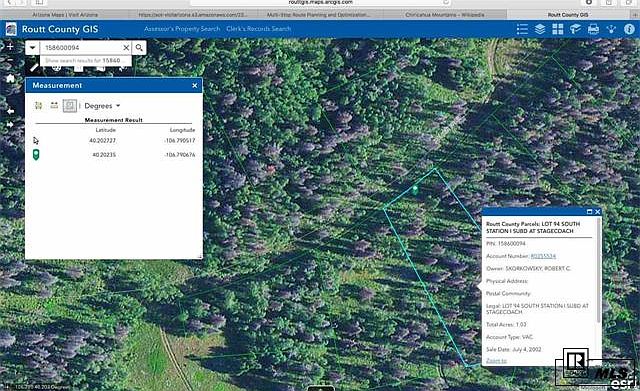
Task: Select the ruler Measurement tool icon
Action: pyautogui.click(x=34, y=67)
